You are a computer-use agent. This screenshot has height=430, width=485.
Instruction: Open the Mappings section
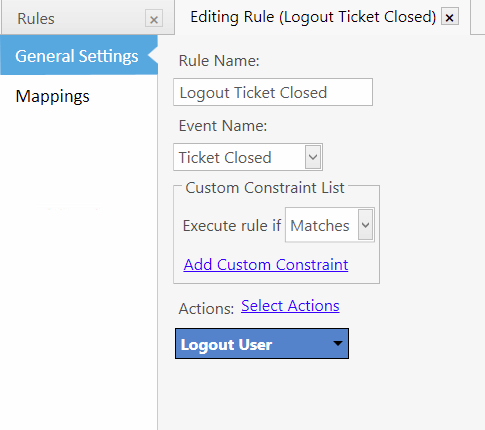click(52, 96)
